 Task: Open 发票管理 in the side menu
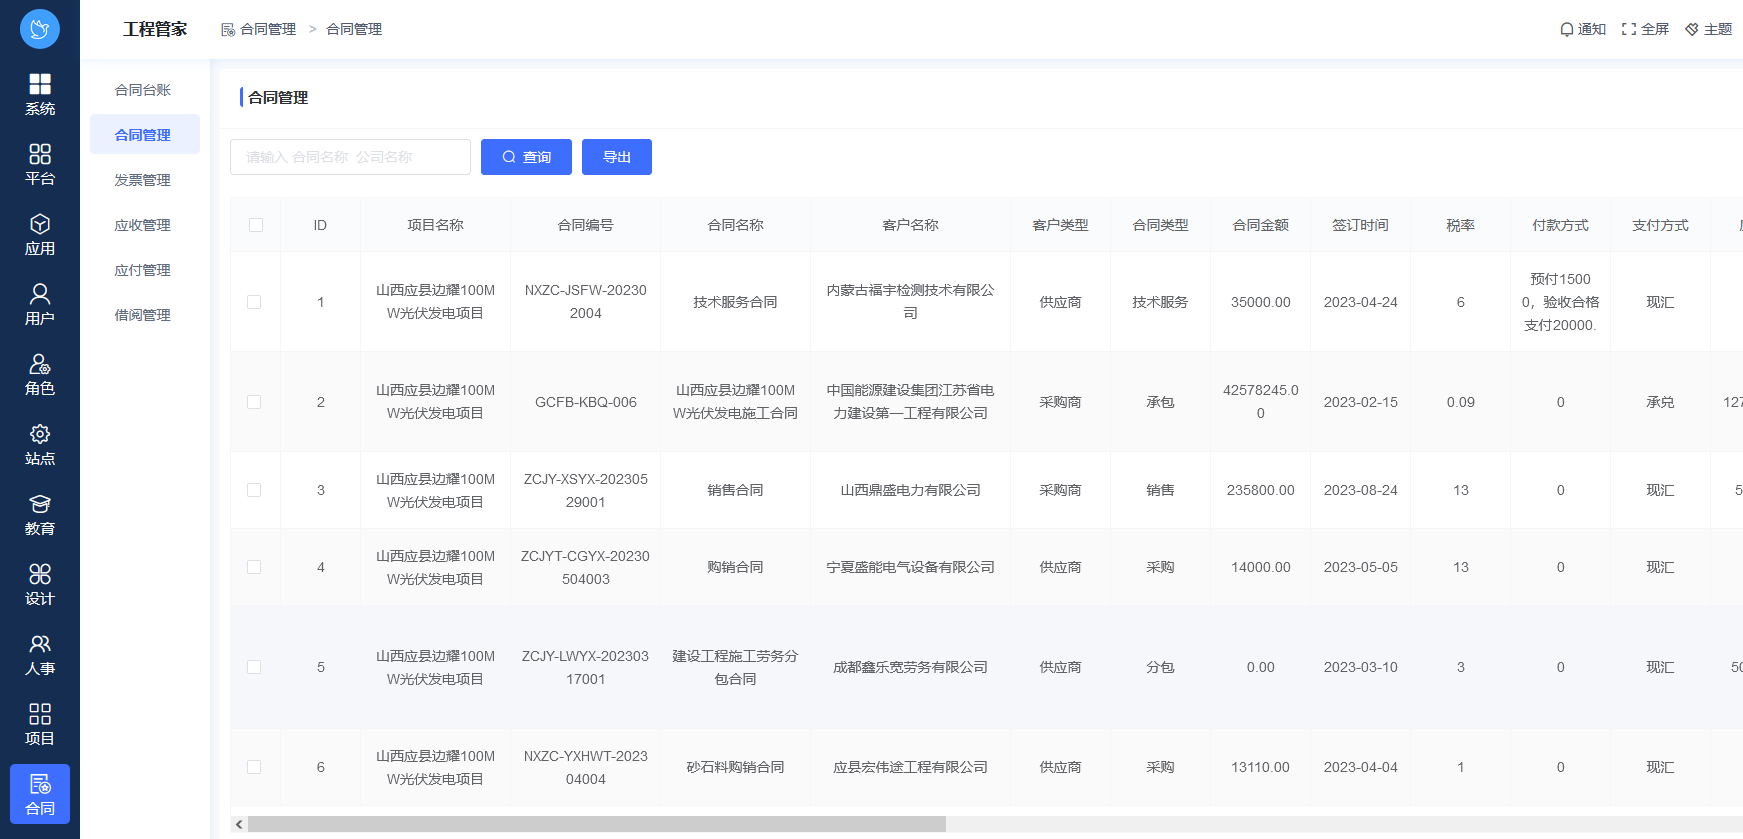(x=143, y=180)
